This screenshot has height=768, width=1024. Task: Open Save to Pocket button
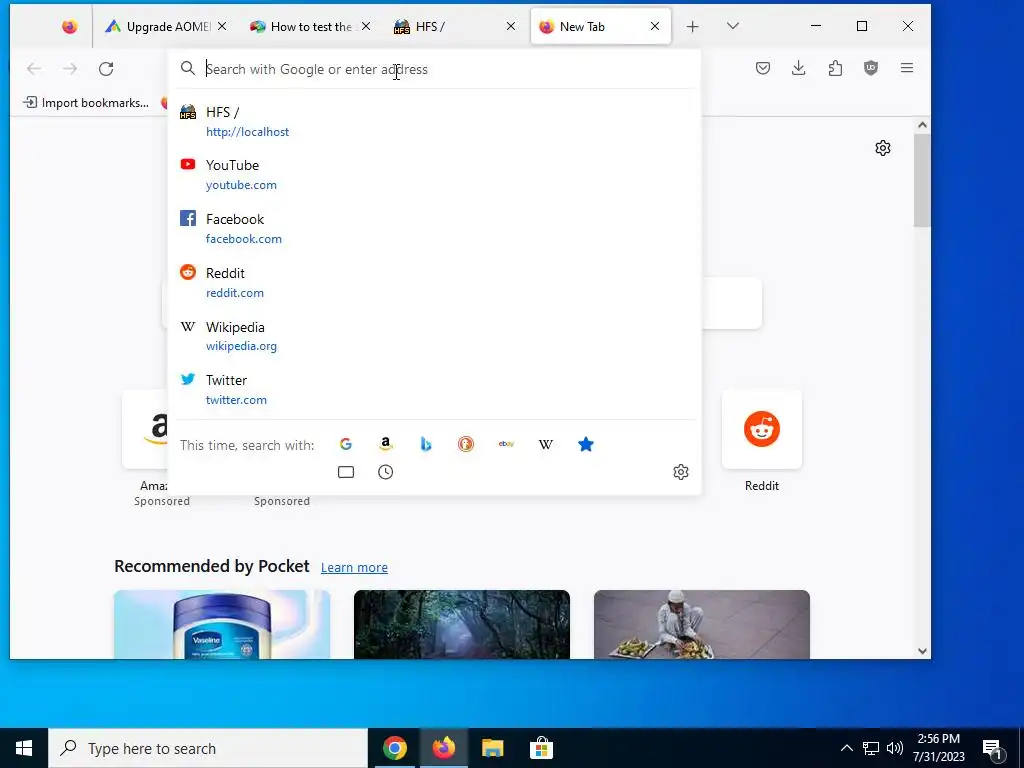763,68
